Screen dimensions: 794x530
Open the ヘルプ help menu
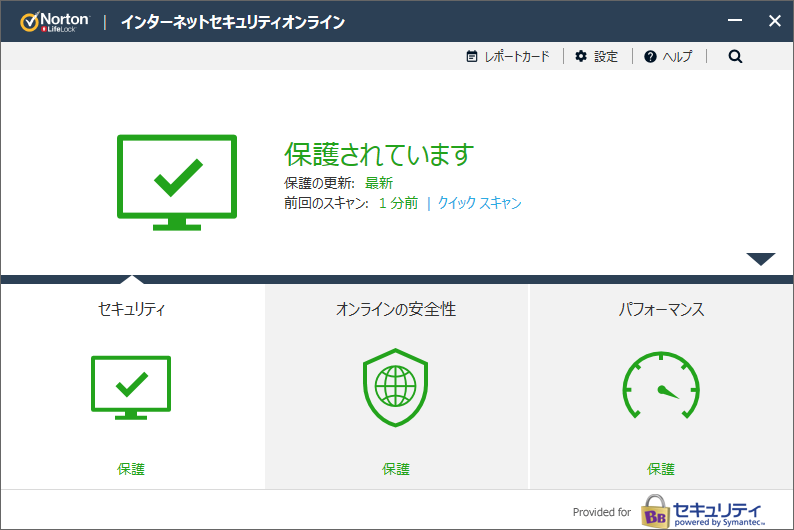click(x=668, y=56)
